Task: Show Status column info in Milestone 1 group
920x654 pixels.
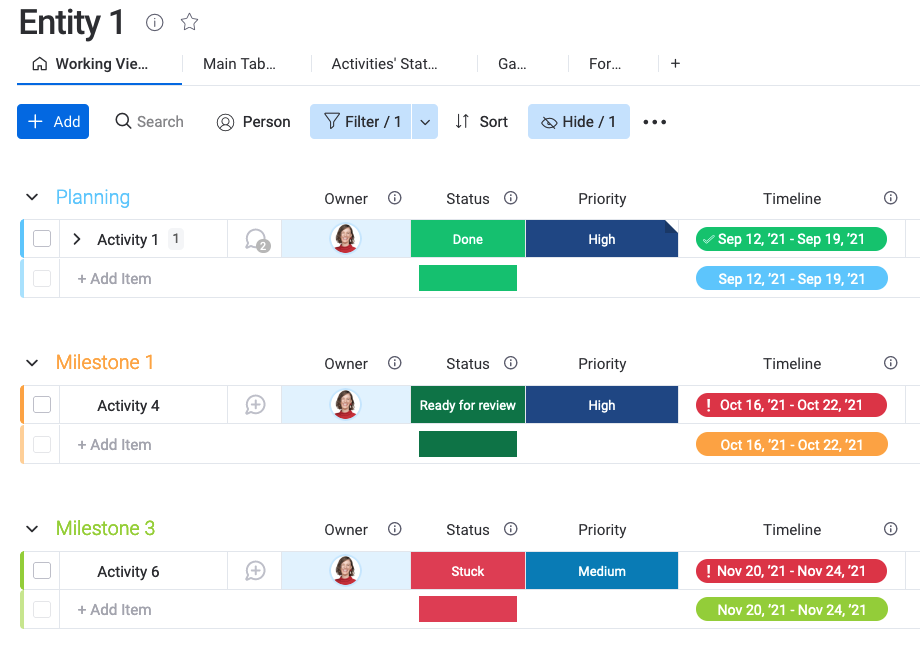Action: (511, 363)
